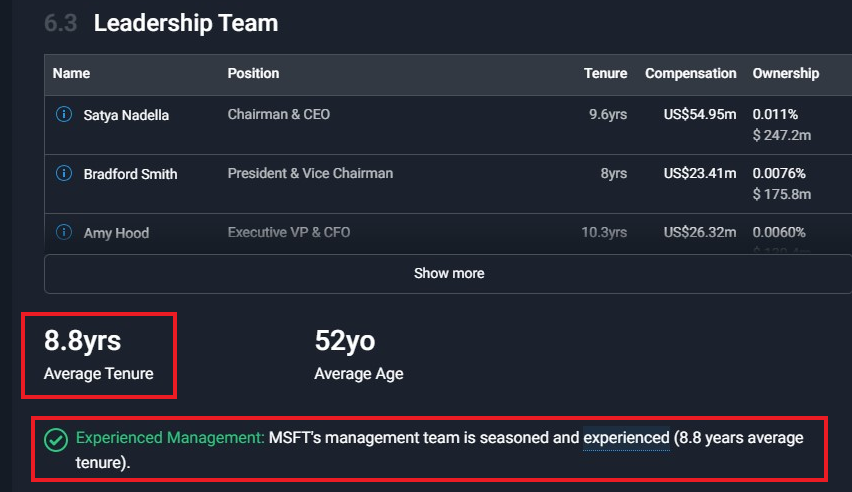The width and height of the screenshot is (852, 492).
Task: Click the 8.8yrs Average Tenure stat
Action: 98,355
